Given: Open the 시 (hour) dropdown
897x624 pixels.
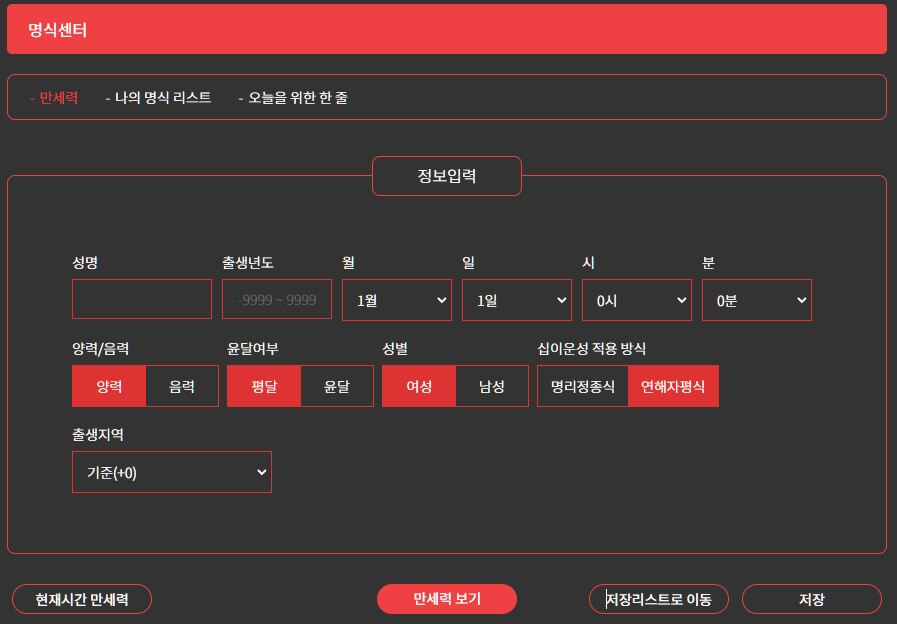Looking at the screenshot, I should pyautogui.click(x=636, y=300).
